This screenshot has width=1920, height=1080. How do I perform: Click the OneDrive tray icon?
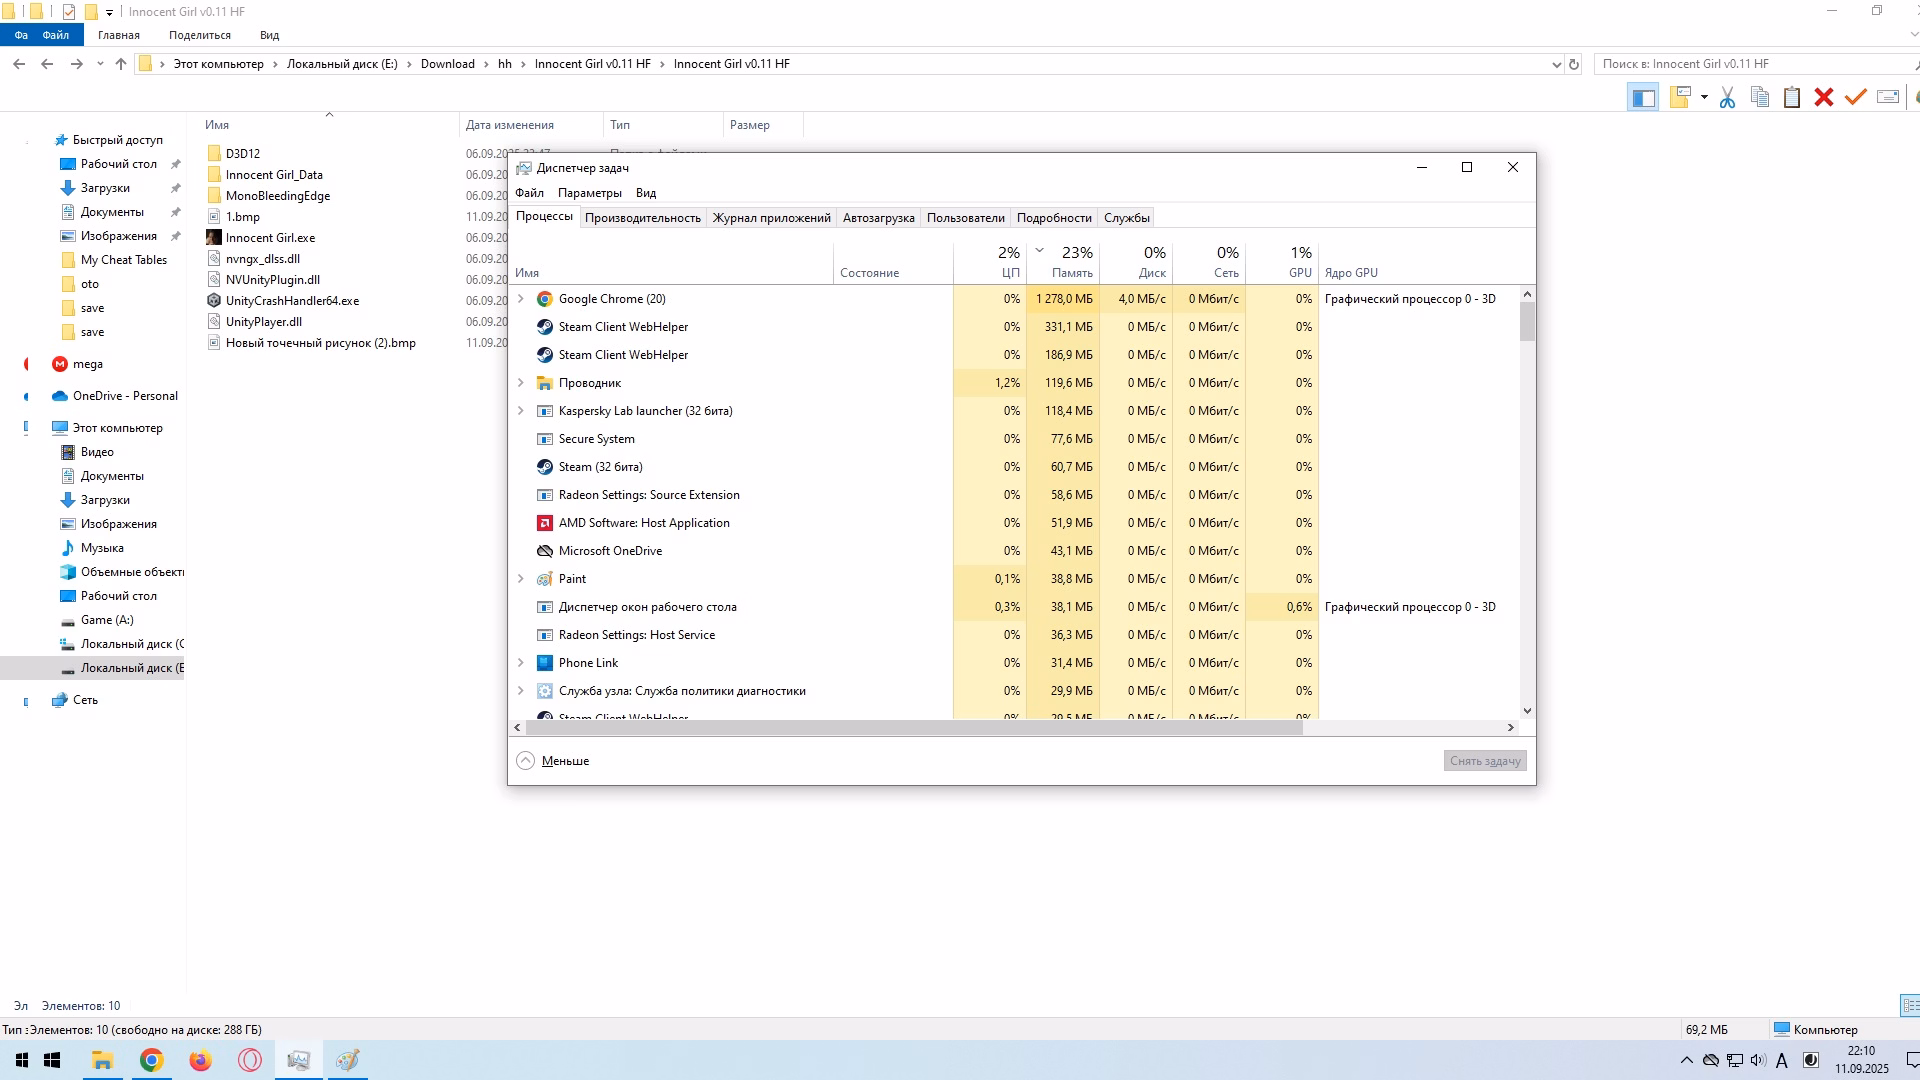click(1711, 1060)
